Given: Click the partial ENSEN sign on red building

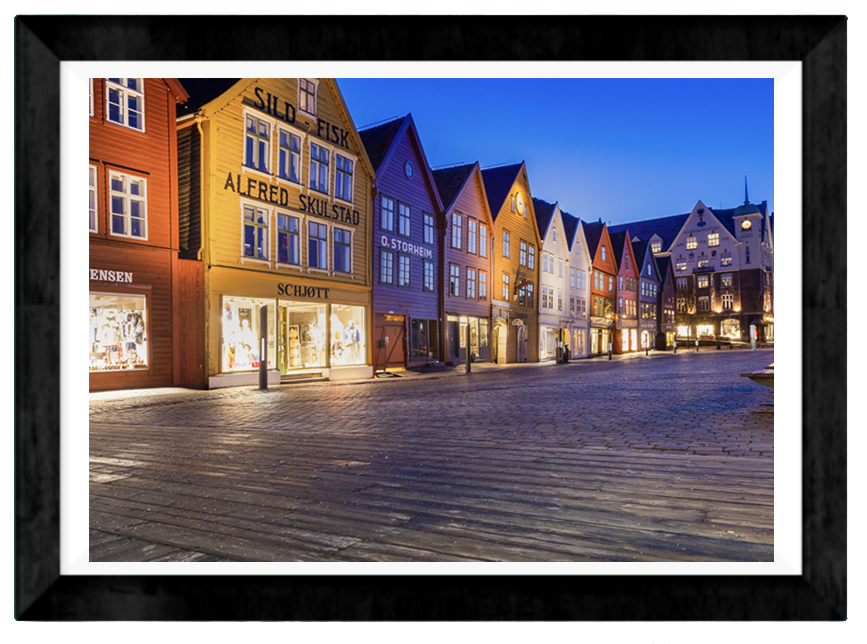Looking at the screenshot, I should pos(111,275).
